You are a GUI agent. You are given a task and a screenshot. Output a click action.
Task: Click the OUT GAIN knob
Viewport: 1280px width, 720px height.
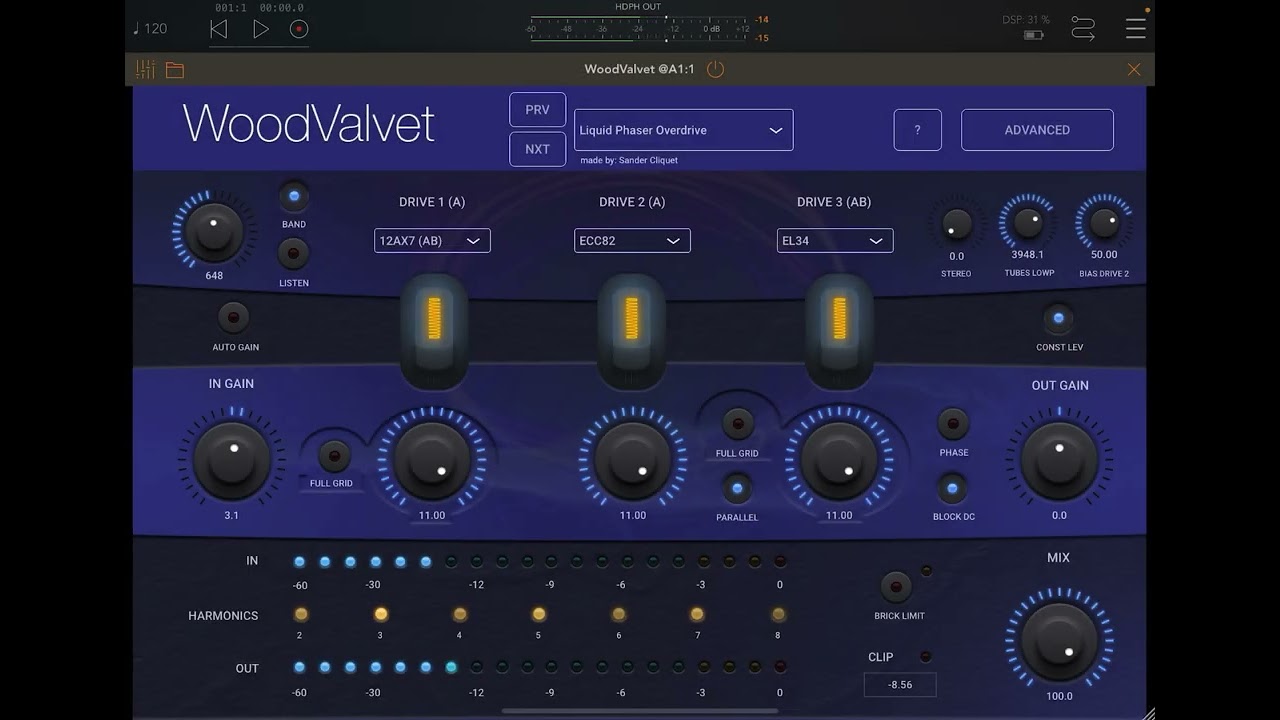(1059, 460)
